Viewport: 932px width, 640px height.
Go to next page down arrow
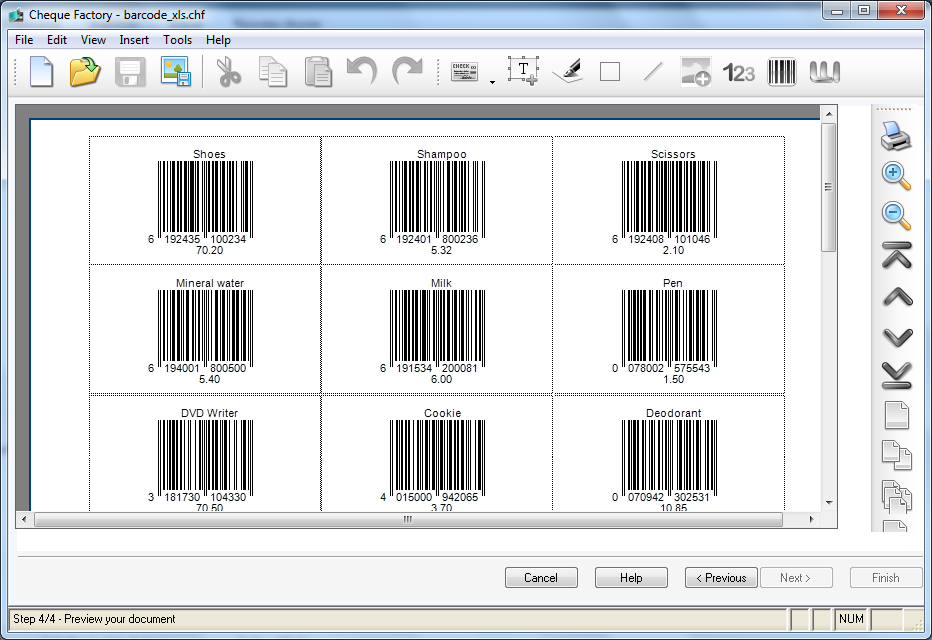click(898, 337)
